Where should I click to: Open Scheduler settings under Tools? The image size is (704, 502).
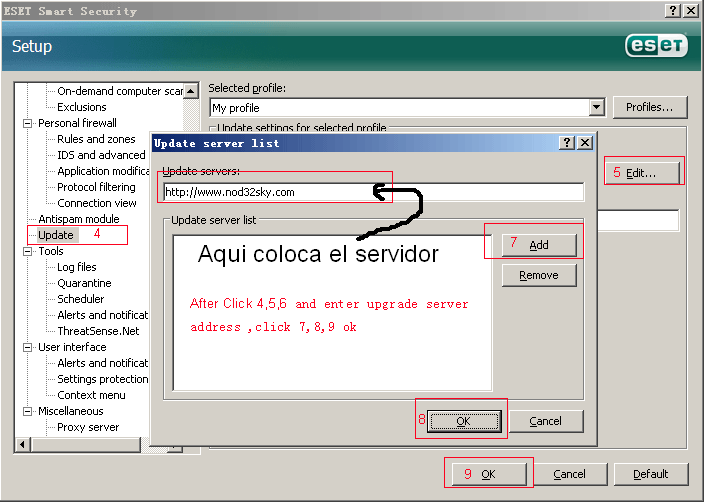(x=81, y=299)
